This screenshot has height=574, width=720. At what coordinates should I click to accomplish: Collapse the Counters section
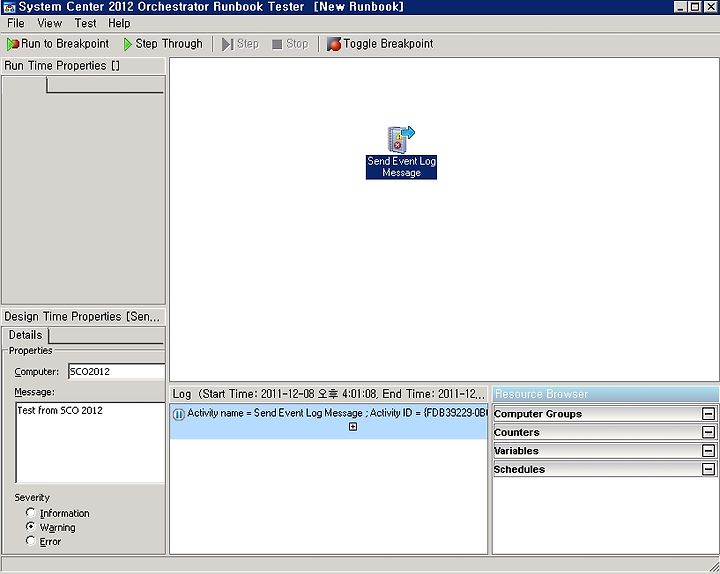point(708,432)
